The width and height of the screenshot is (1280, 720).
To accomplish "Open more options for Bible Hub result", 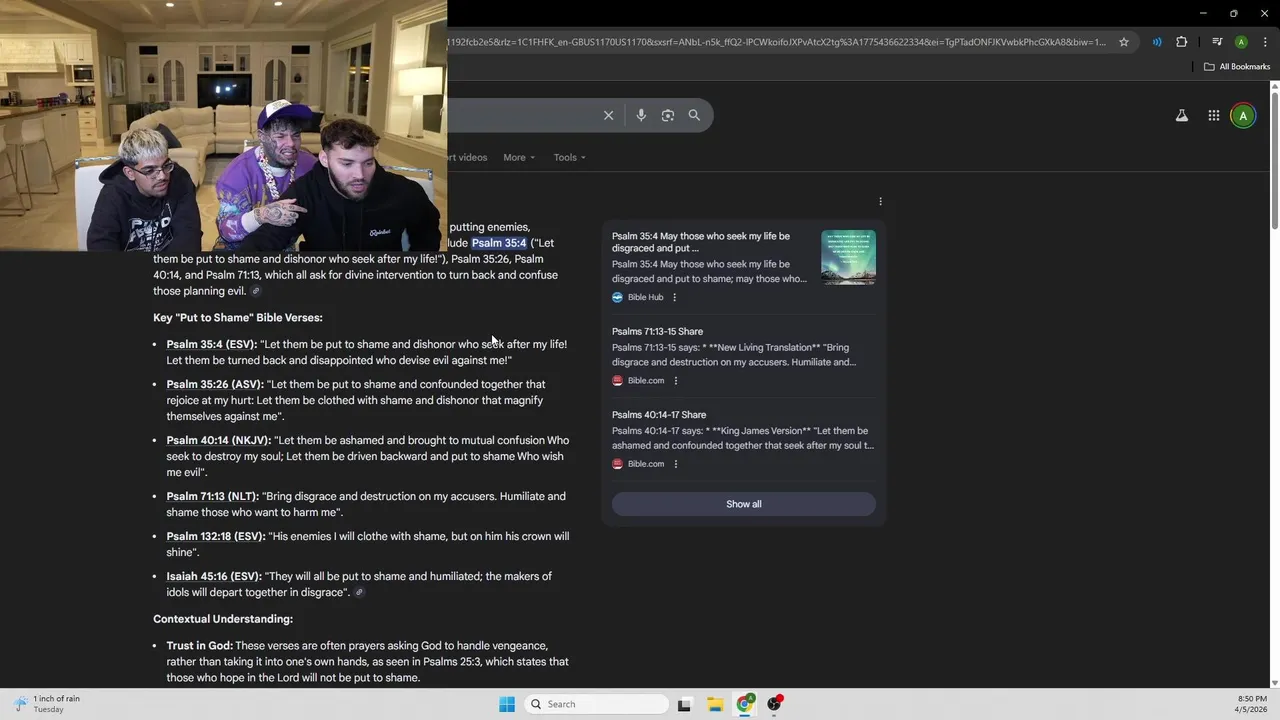I will click(x=674, y=297).
